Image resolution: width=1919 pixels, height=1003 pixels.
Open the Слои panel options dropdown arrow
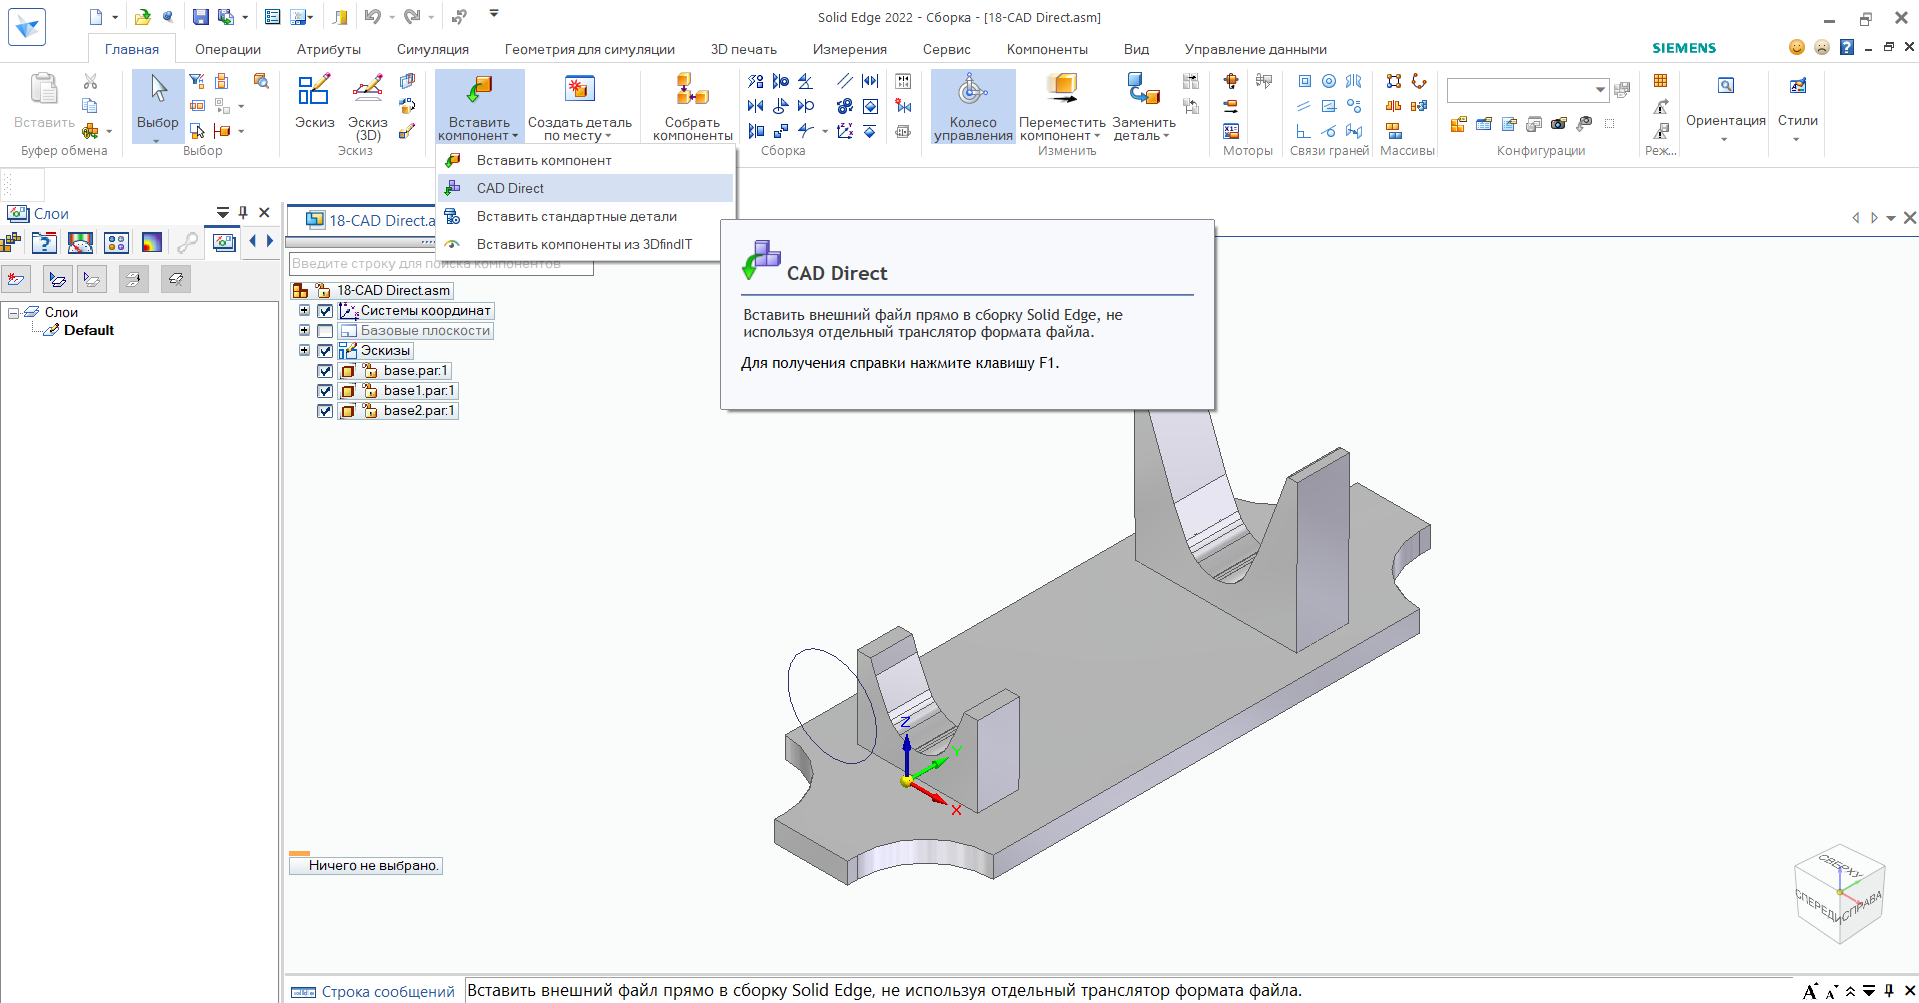pyautogui.click(x=223, y=213)
